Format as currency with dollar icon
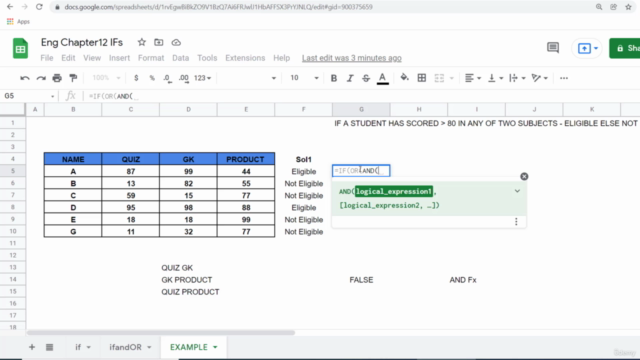 click(136, 78)
